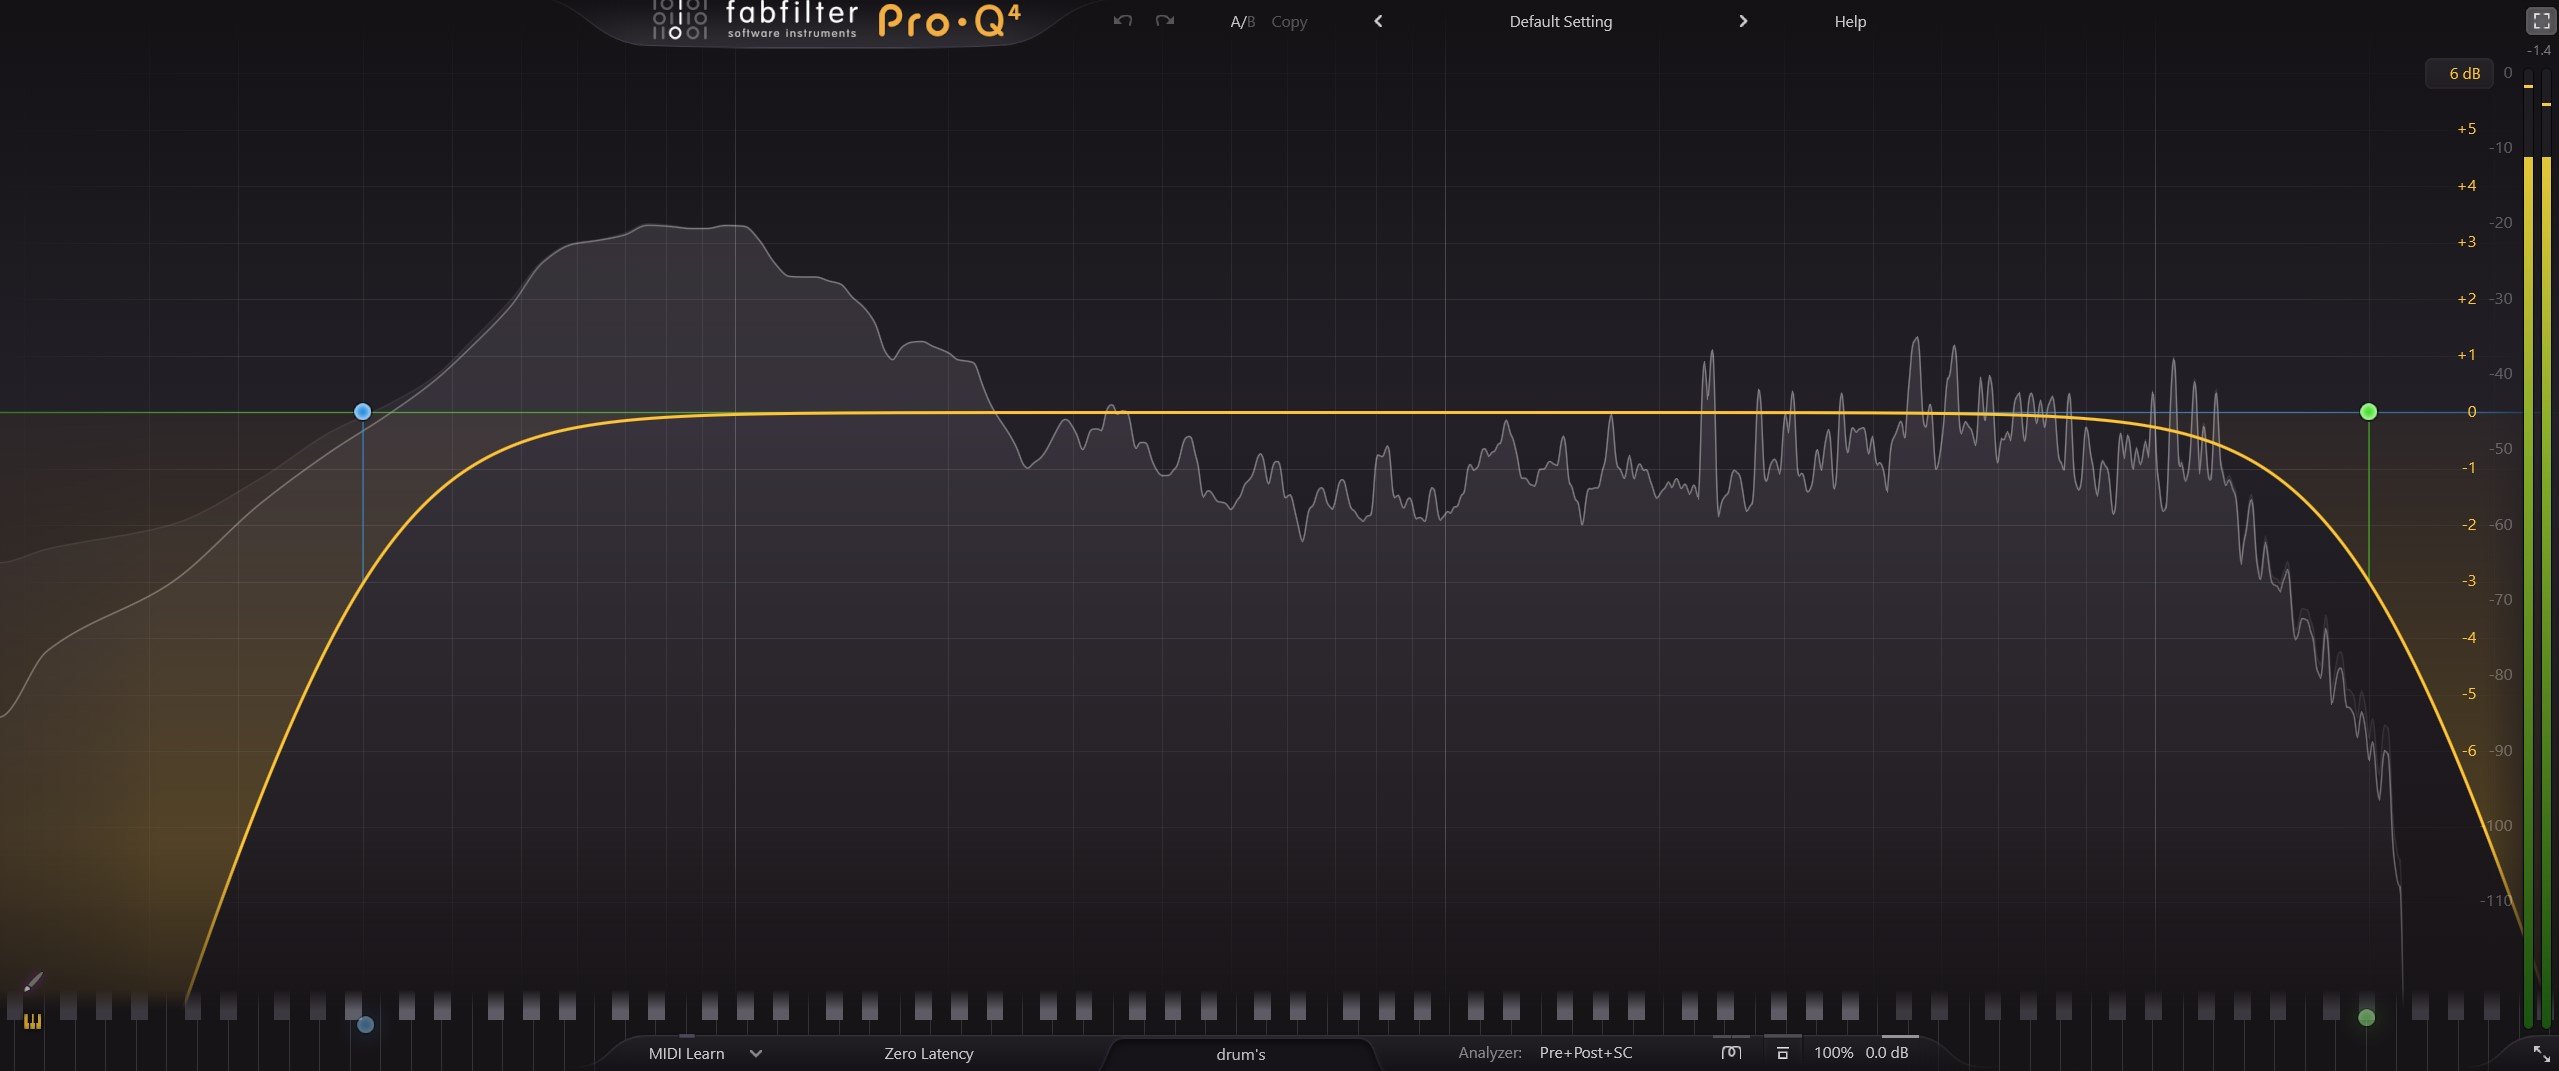
Task: Open the Help menu
Action: click(x=1850, y=21)
